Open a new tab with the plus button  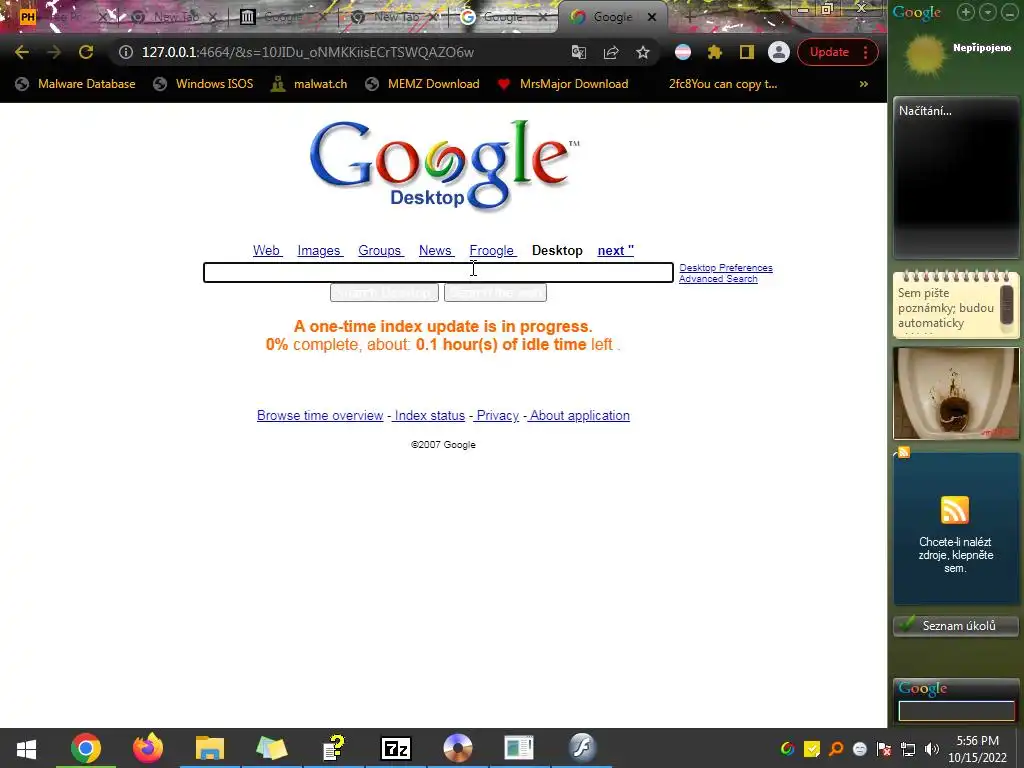(x=690, y=18)
